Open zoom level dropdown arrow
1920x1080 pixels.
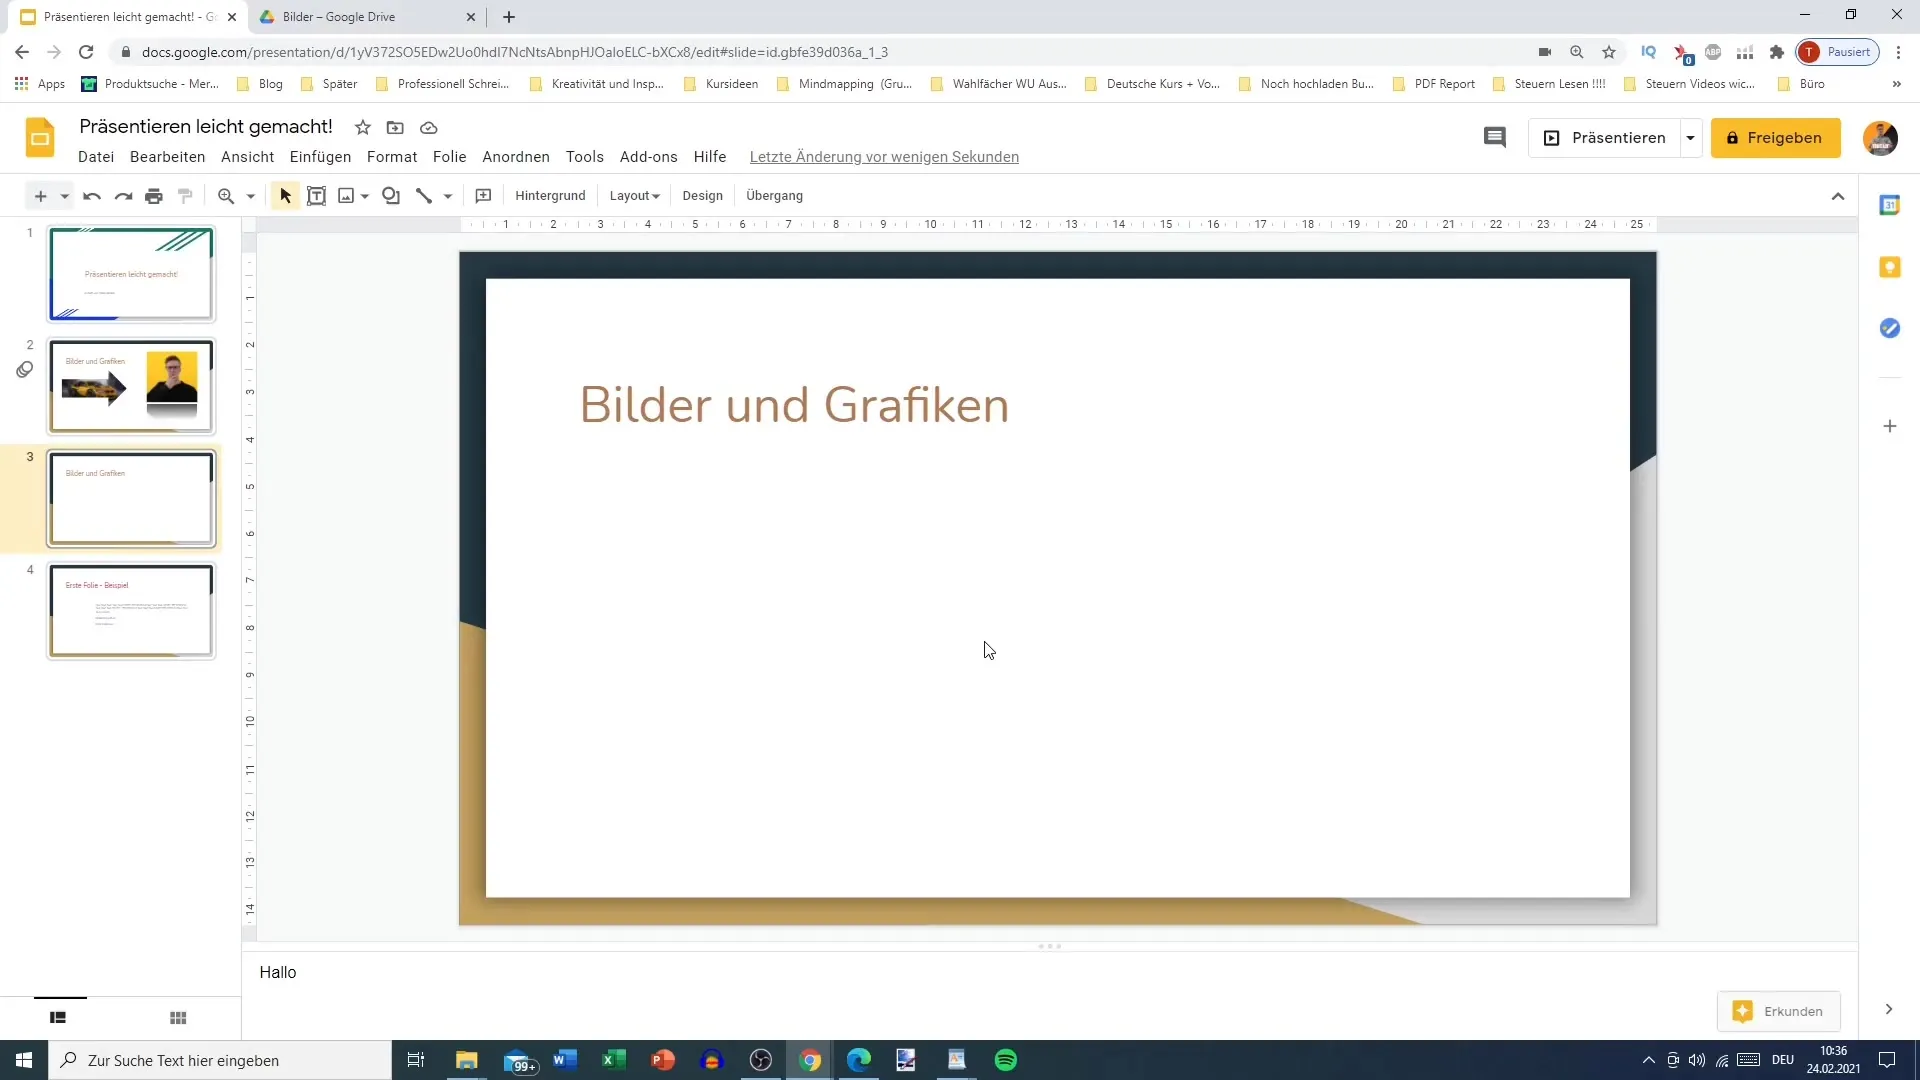(x=251, y=196)
